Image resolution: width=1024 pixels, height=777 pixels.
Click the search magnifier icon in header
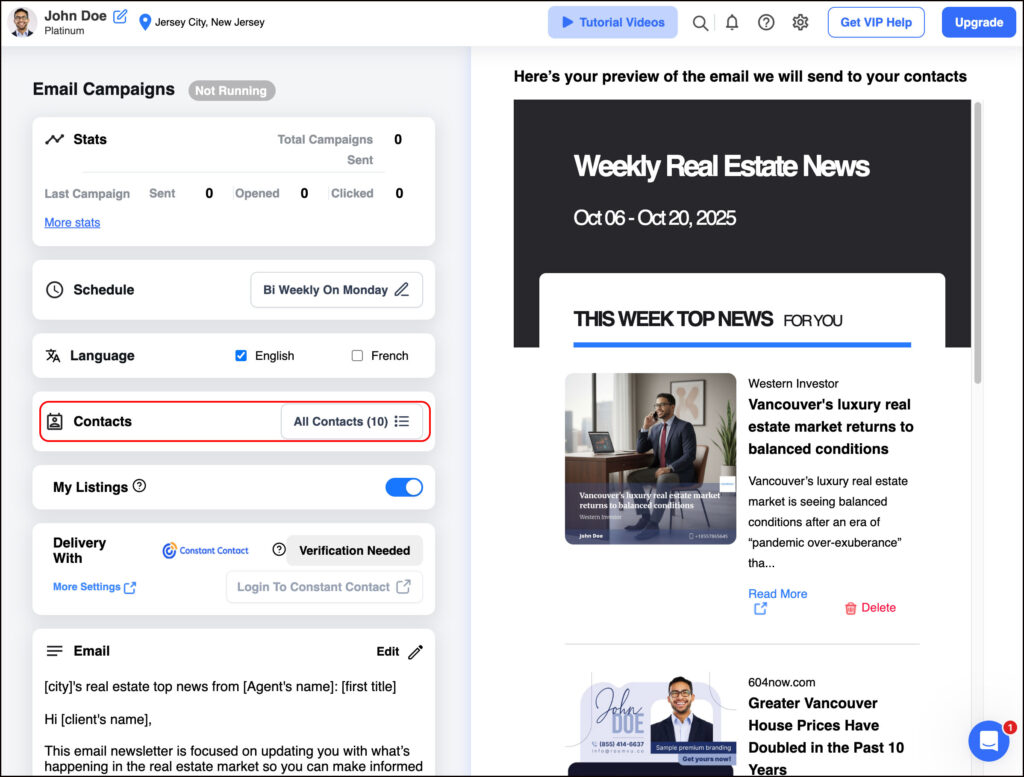coord(700,22)
